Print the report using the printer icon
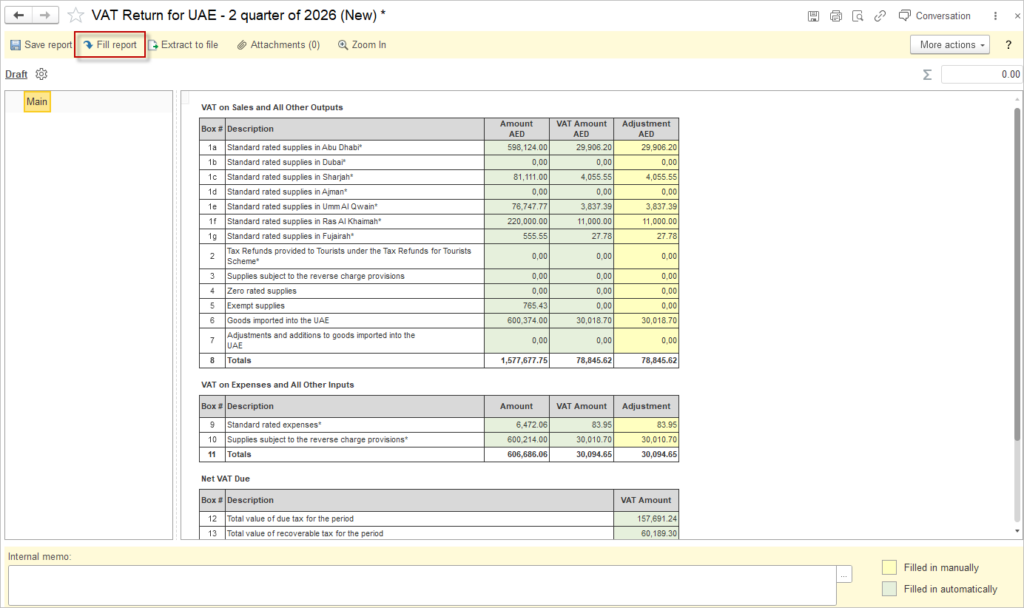 click(x=835, y=16)
